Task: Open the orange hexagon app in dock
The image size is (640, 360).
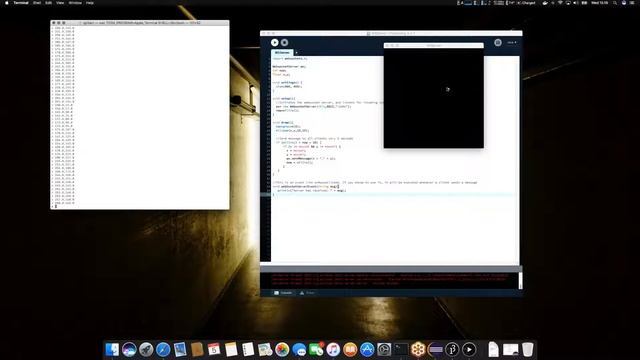Action: [418, 349]
